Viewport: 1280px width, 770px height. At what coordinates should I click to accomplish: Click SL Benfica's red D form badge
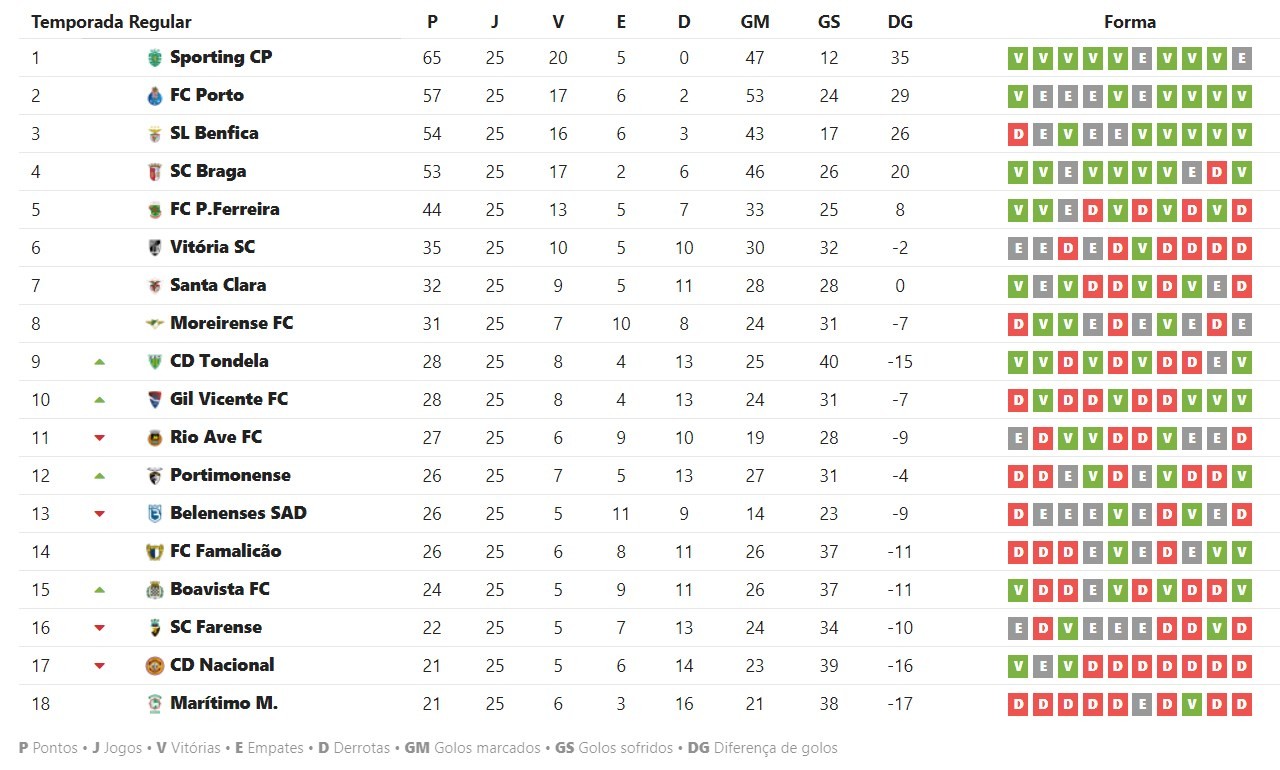pyautogui.click(x=1018, y=135)
